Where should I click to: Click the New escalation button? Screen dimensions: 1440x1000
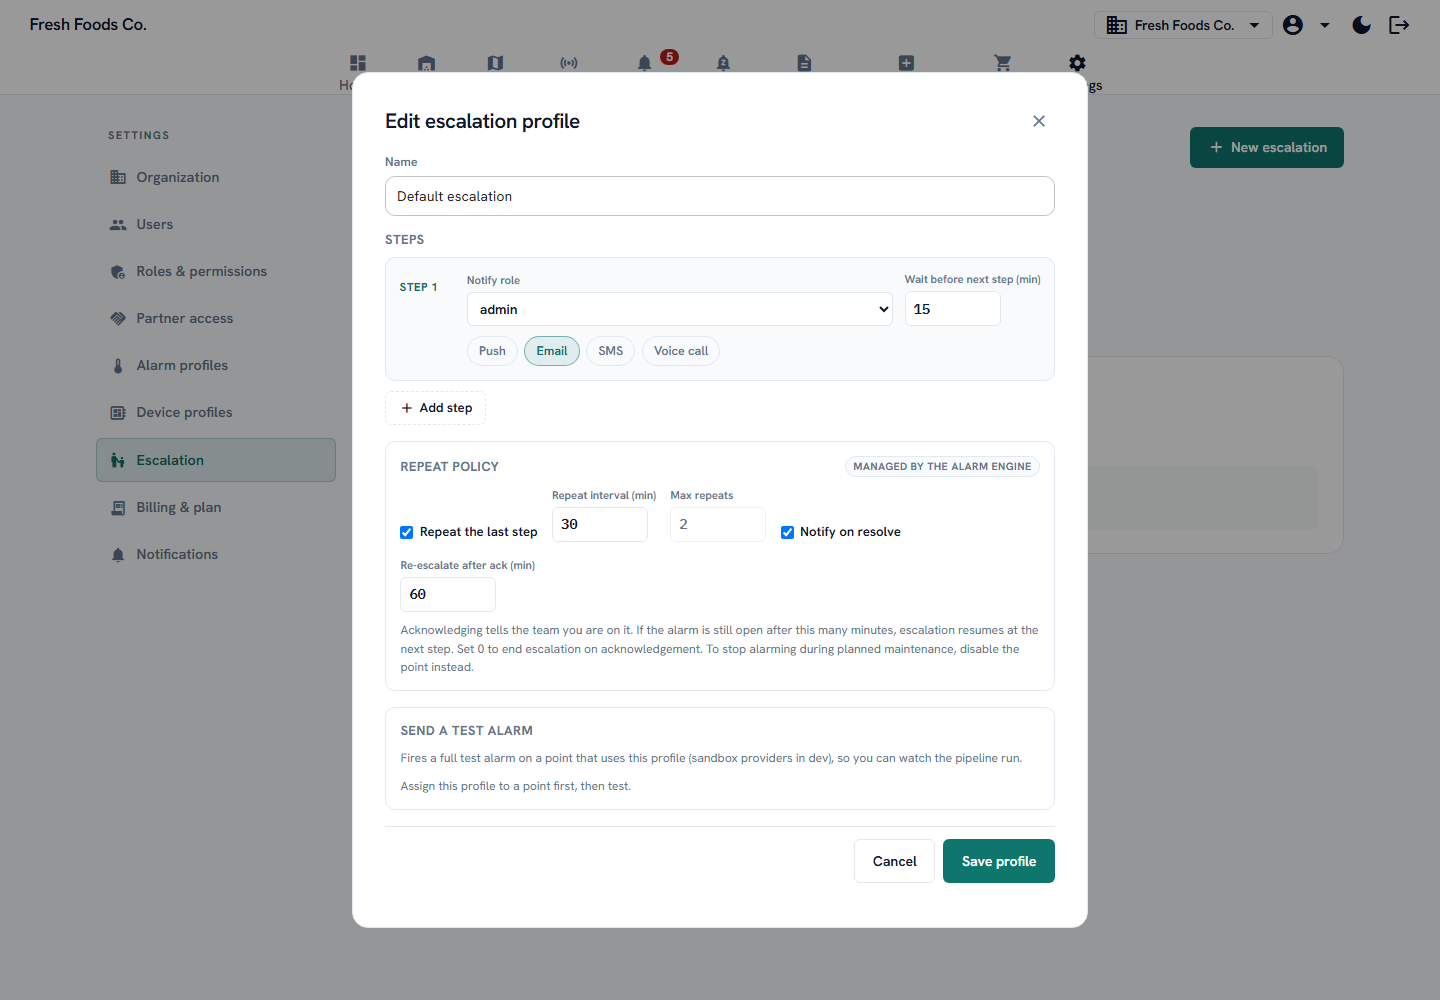1267,147
